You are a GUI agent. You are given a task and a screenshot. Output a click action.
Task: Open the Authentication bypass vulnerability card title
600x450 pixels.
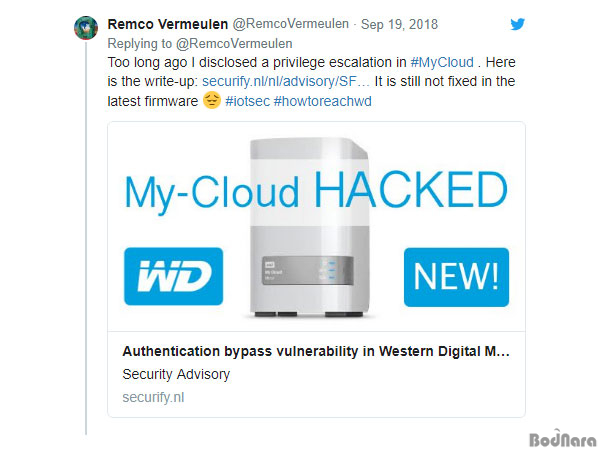coord(316,351)
